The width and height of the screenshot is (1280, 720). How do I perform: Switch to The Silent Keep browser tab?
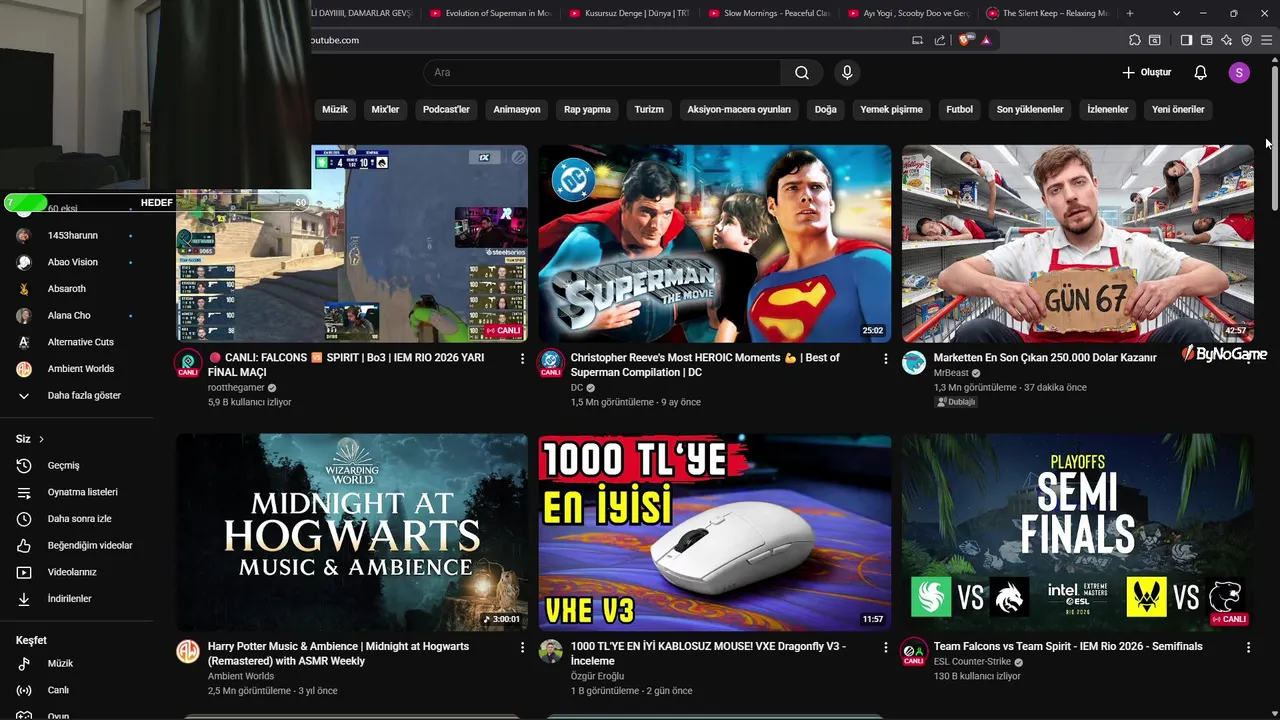(x=1047, y=13)
